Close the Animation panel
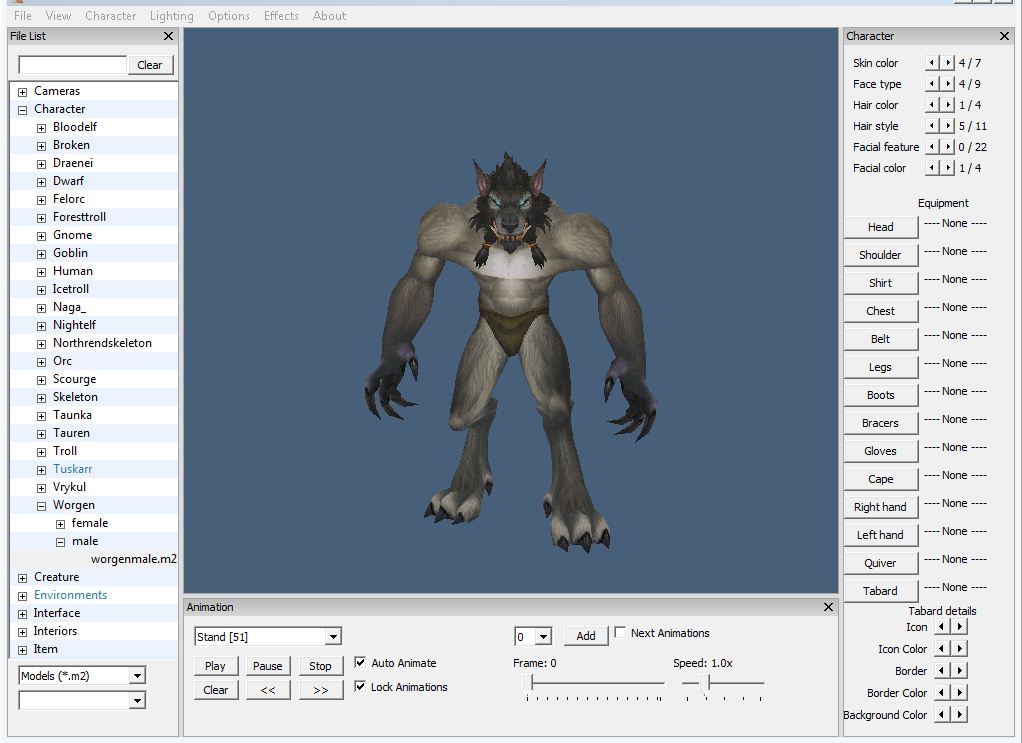This screenshot has height=743, width=1022. 828,607
